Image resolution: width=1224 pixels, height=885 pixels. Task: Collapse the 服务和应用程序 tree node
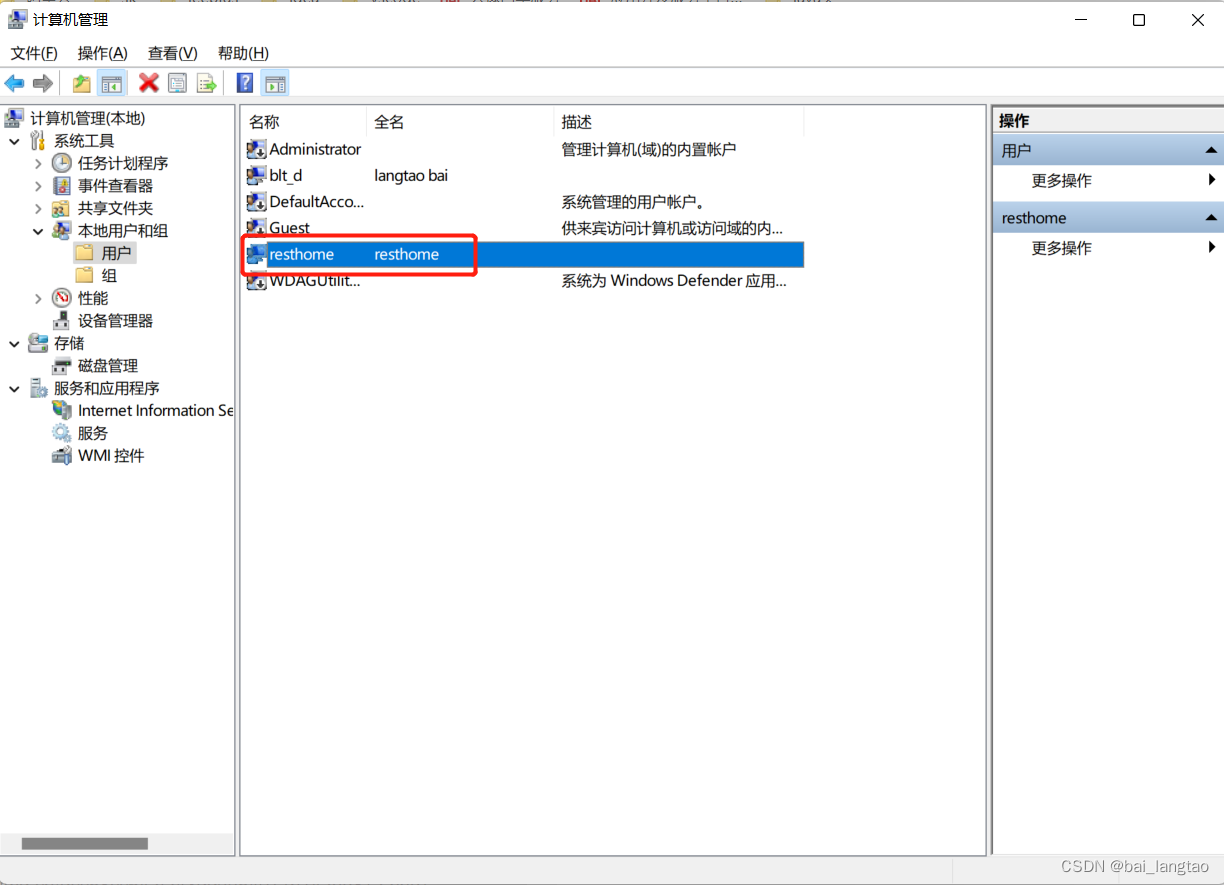coord(15,388)
